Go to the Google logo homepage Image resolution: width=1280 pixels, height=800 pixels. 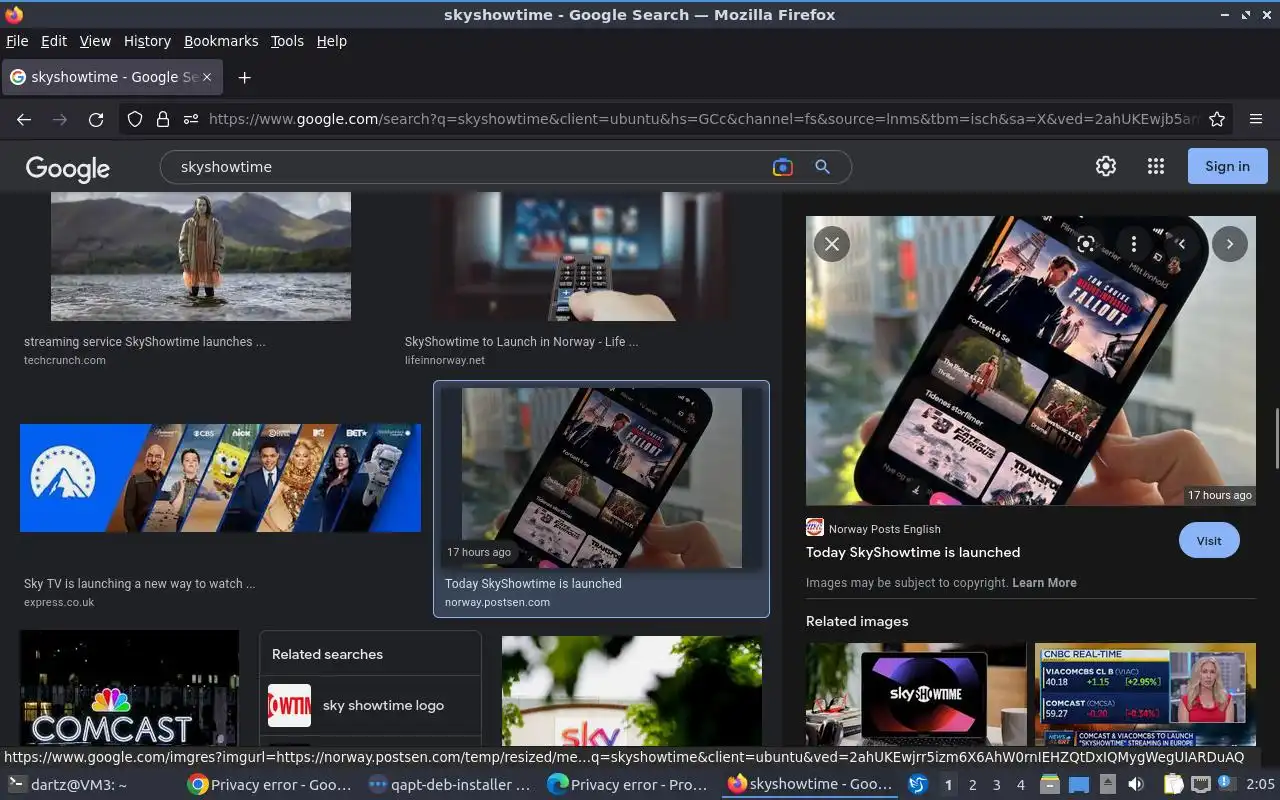click(67, 168)
